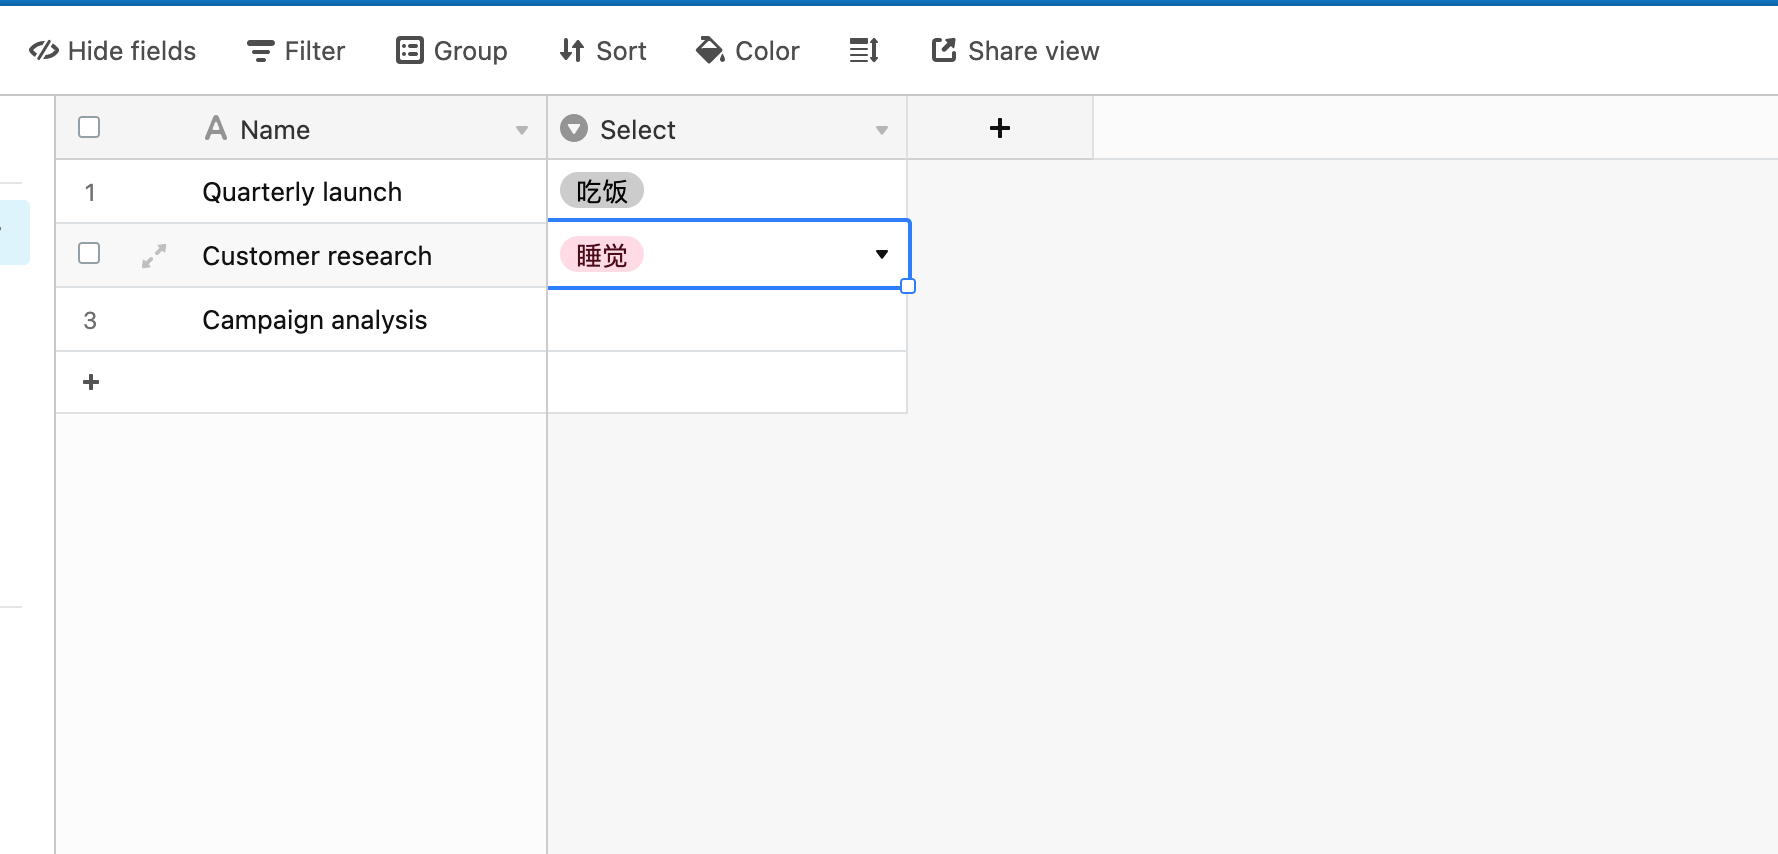Click the Name column header label
This screenshot has height=854, width=1778.
(275, 130)
